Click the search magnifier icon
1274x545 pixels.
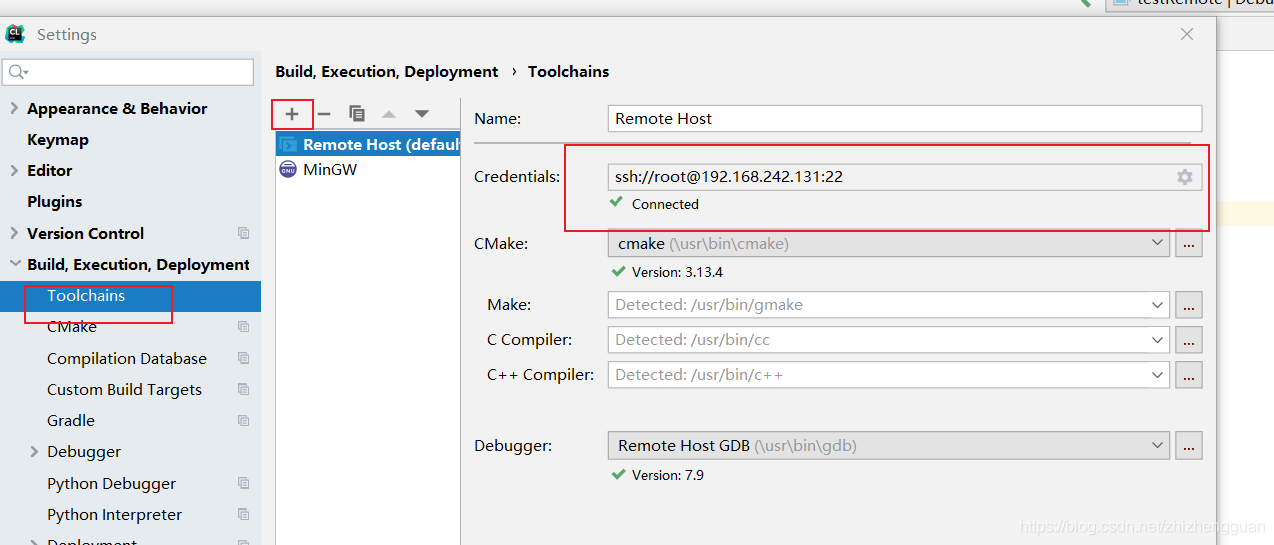pos(18,72)
